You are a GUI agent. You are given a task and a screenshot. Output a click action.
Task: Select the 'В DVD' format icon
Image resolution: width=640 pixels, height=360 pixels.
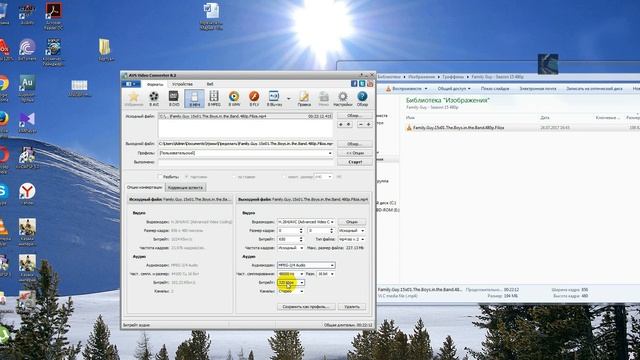174,98
